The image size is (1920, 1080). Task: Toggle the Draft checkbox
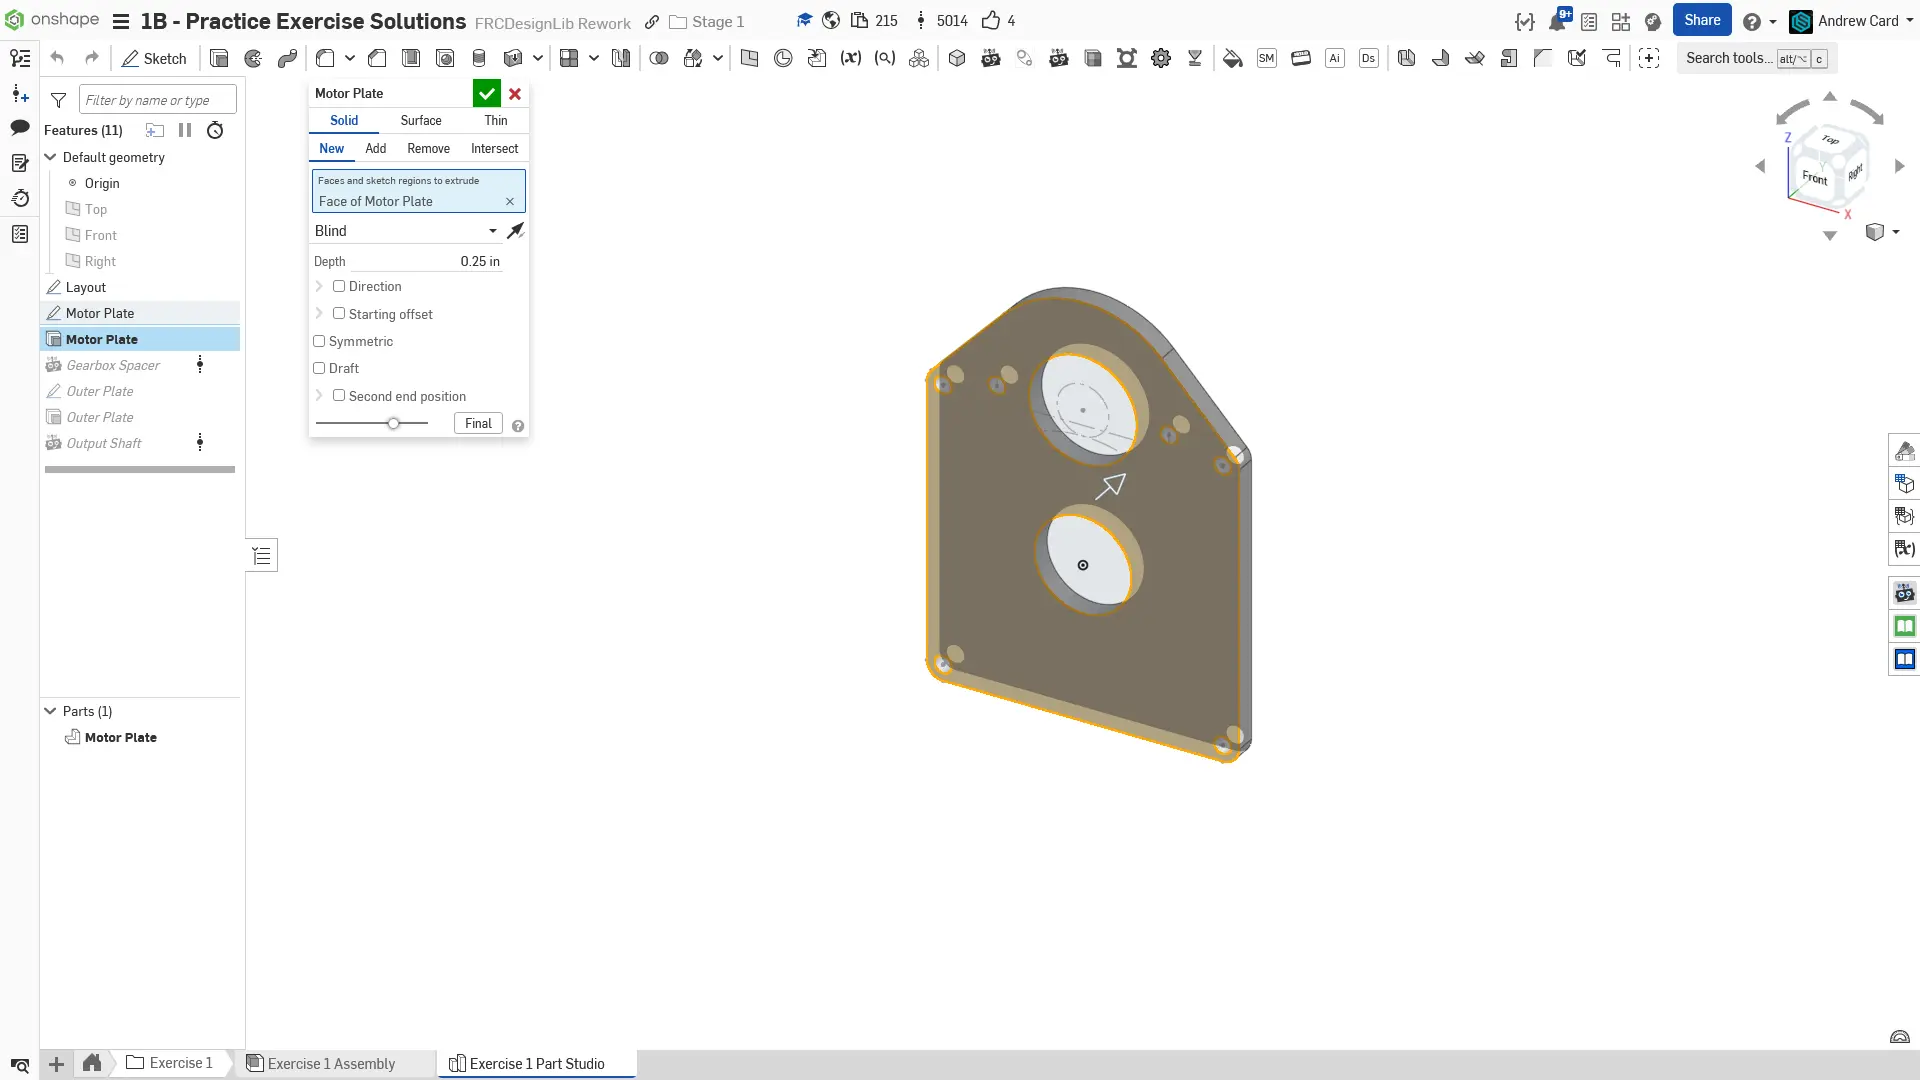coord(319,368)
